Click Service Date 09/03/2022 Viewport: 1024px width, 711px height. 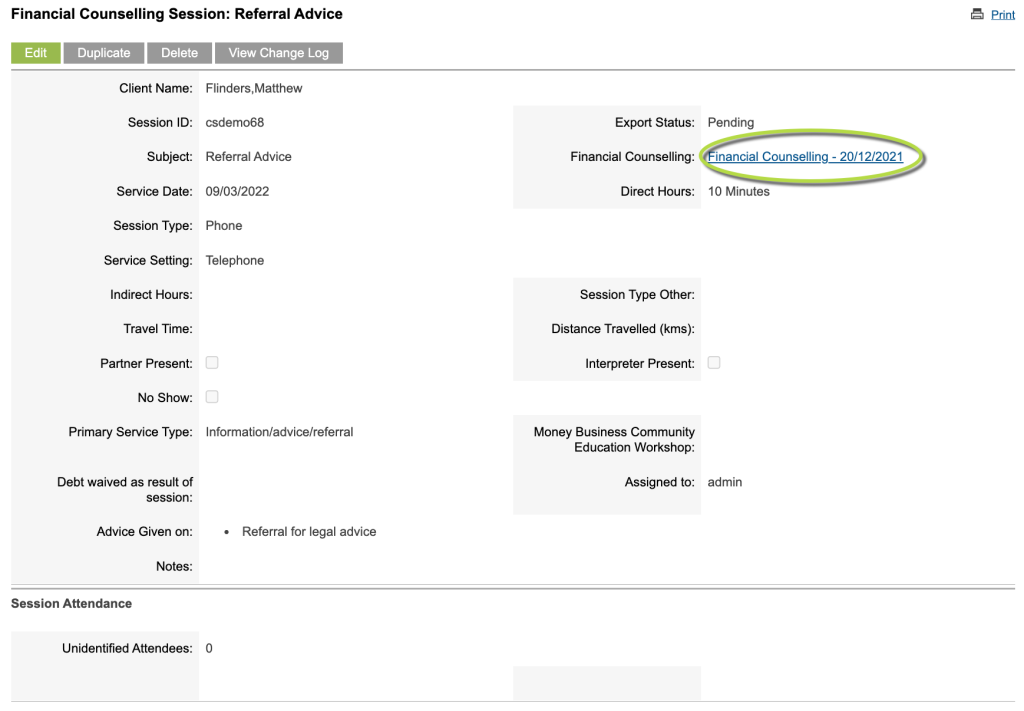coord(237,191)
